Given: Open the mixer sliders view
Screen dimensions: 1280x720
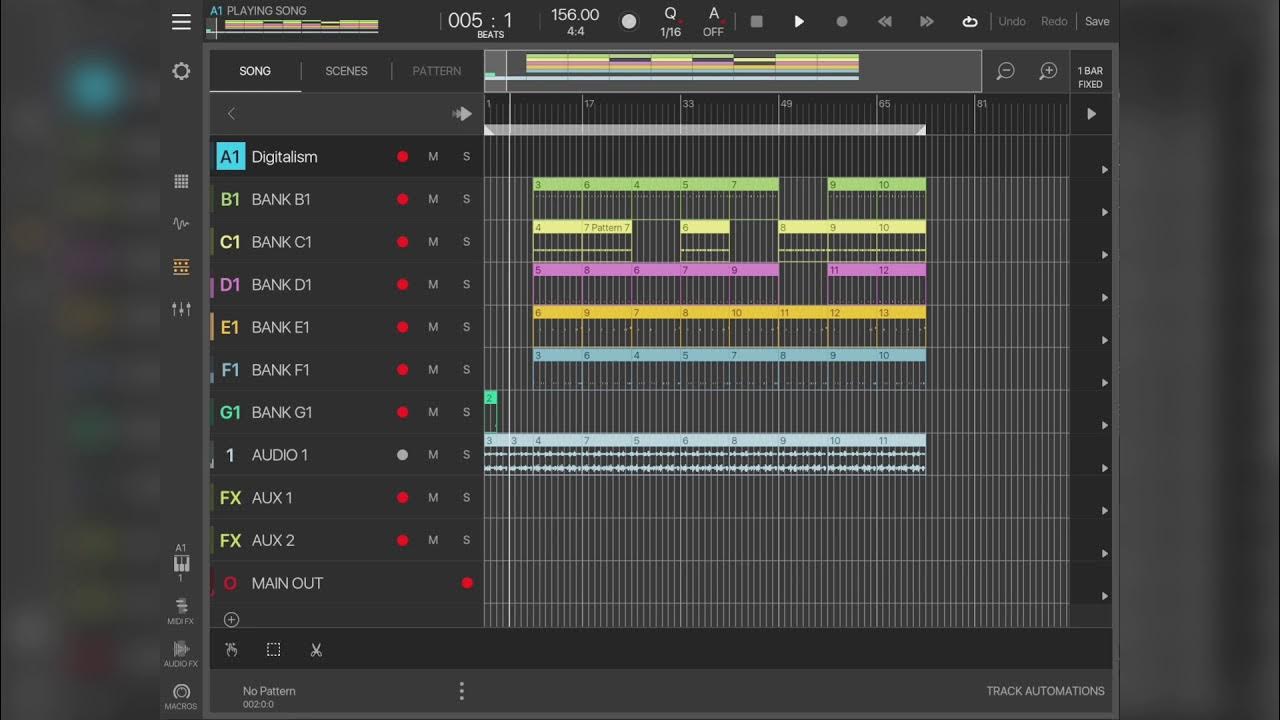Looking at the screenshot, I should tap(181, 309).
